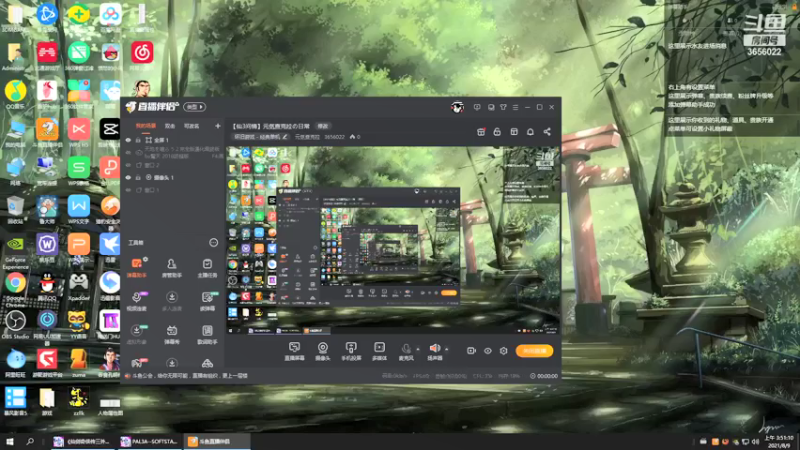Open the 歌词助手 lyrics assistant tool
This screenshot has width=800, height=450.
coord(207,334)
